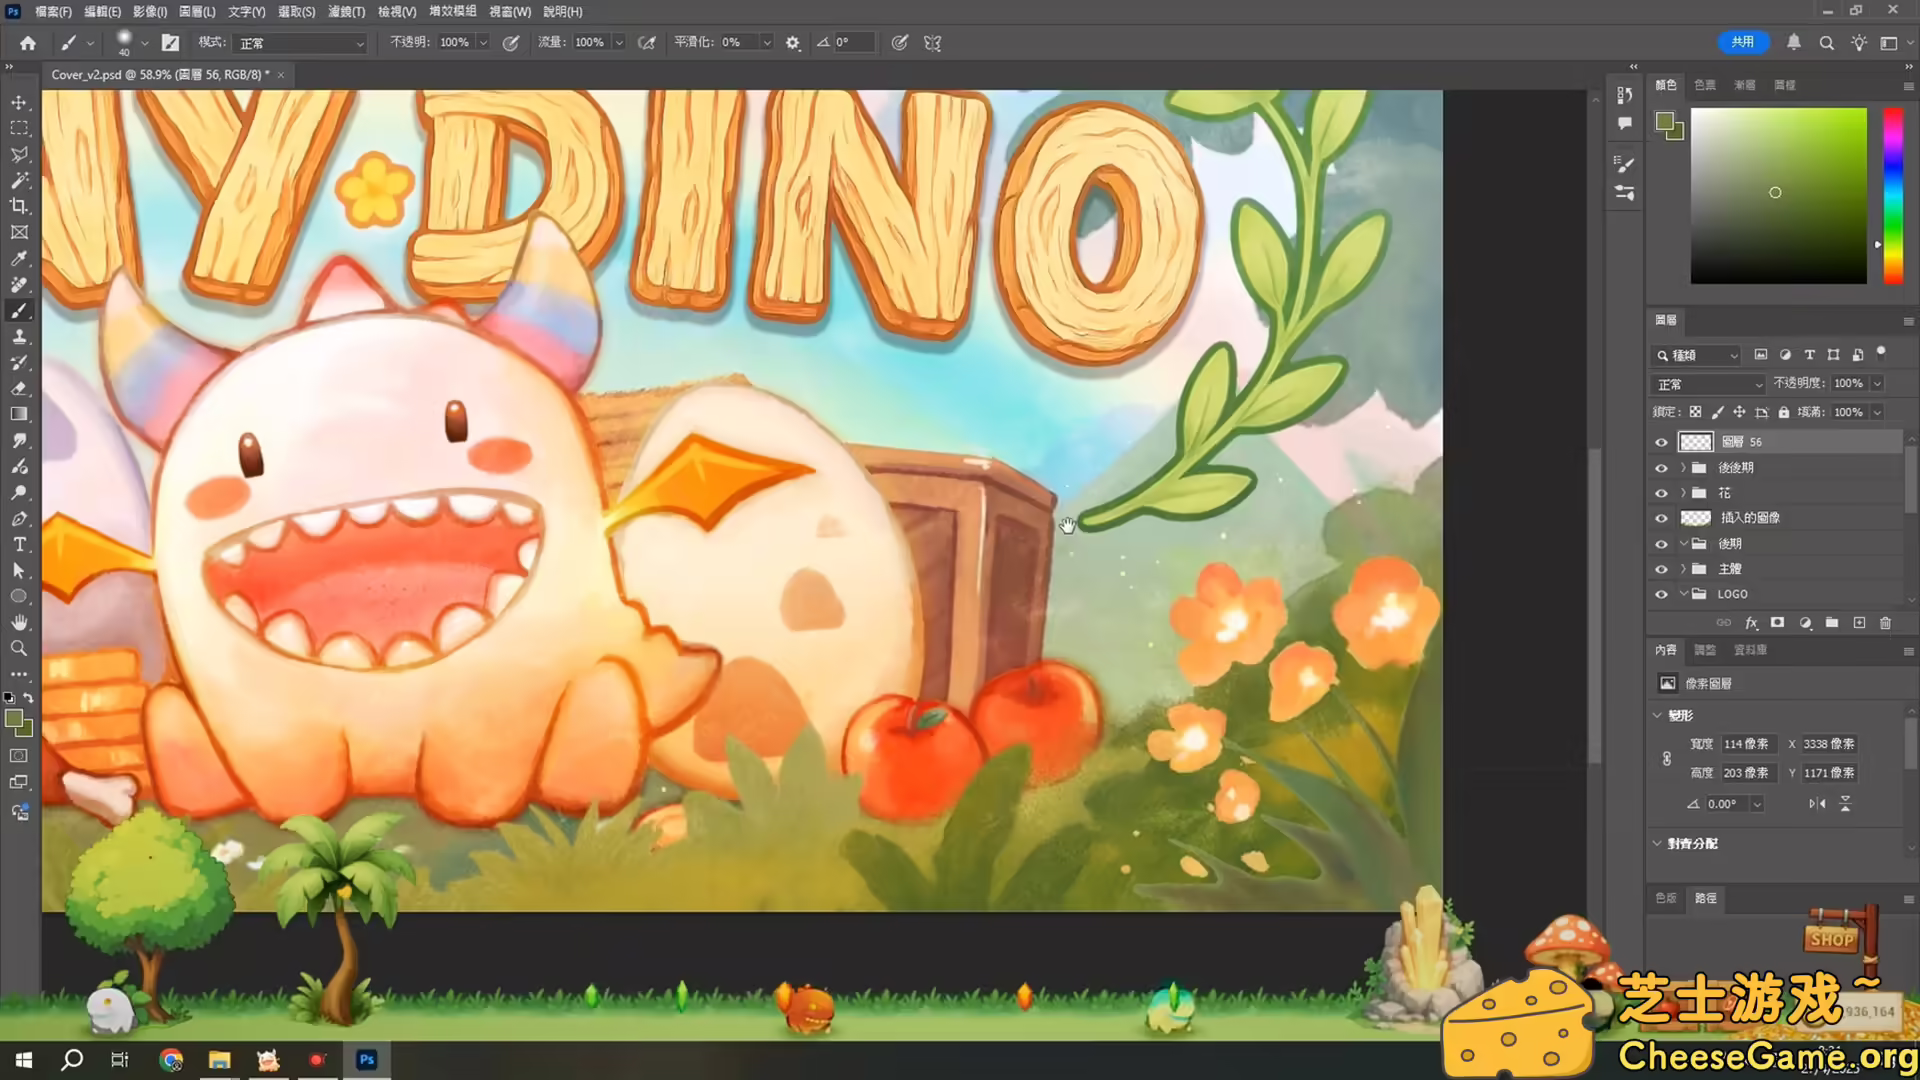
Task: Create a new layer
Action: tap(1858, 622)
